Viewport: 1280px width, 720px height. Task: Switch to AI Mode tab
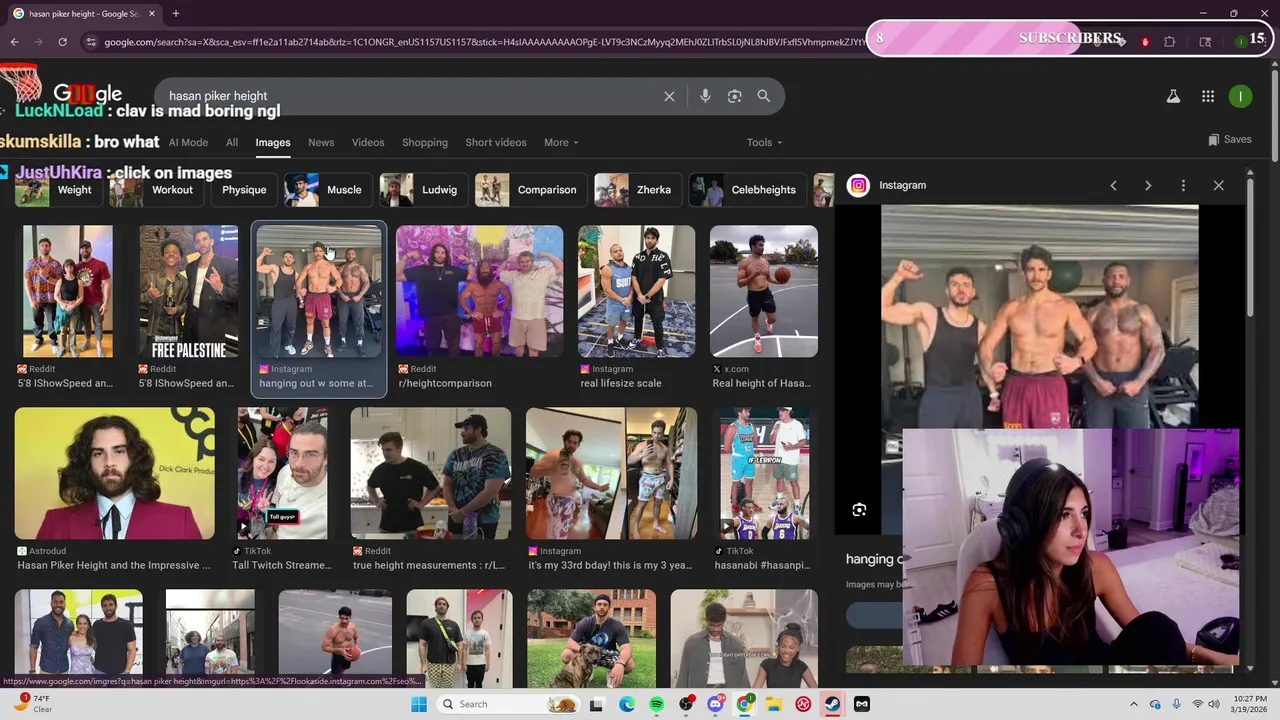pyautogui.click(x=188, y=142)
